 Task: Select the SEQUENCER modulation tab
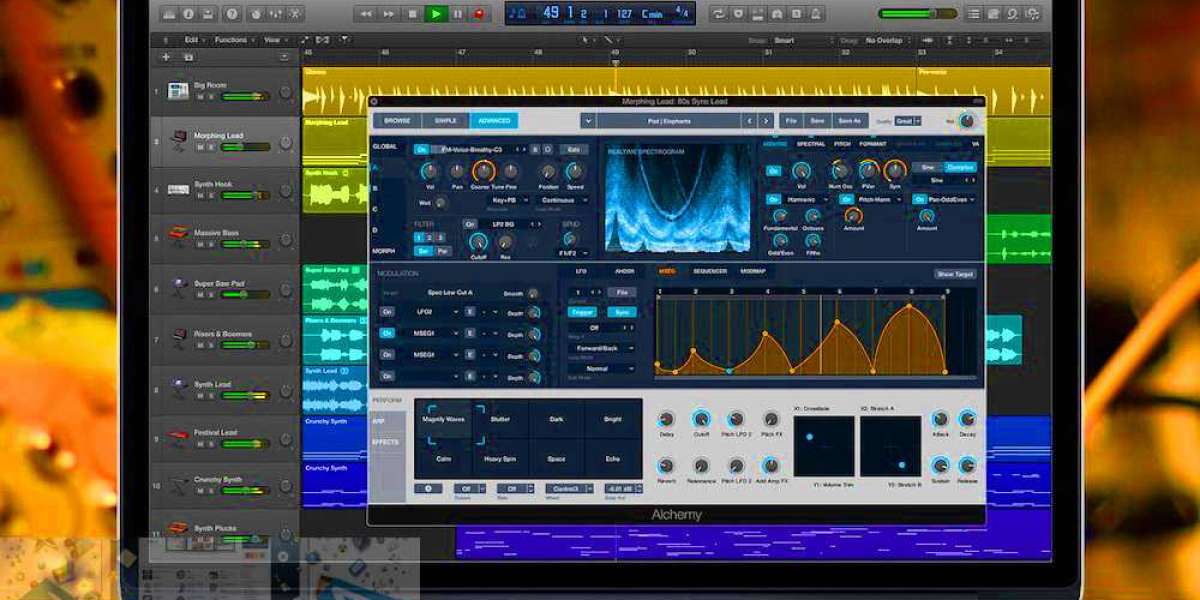(710, 271)
